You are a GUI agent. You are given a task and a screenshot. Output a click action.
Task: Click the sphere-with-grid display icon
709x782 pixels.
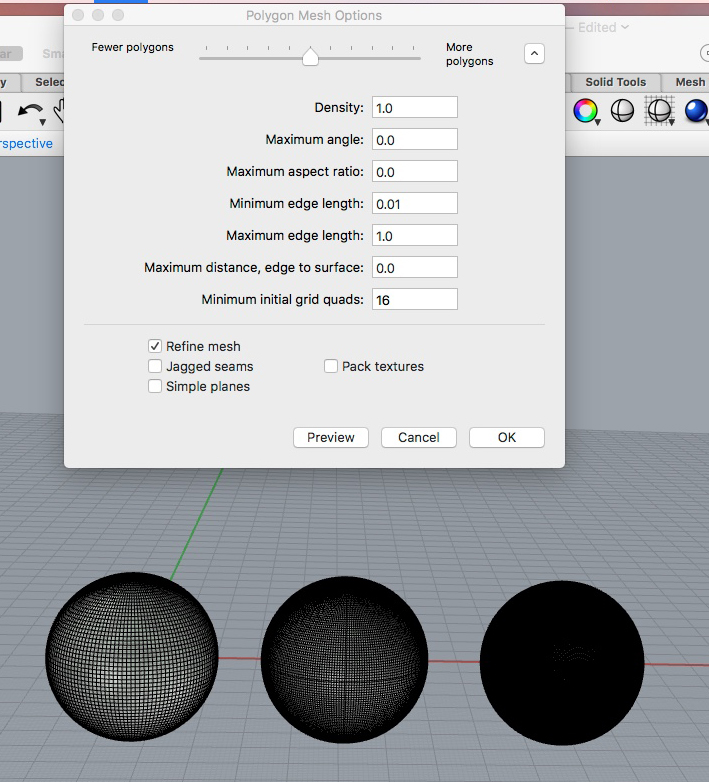pyautogui.click(x=658, y=111)
